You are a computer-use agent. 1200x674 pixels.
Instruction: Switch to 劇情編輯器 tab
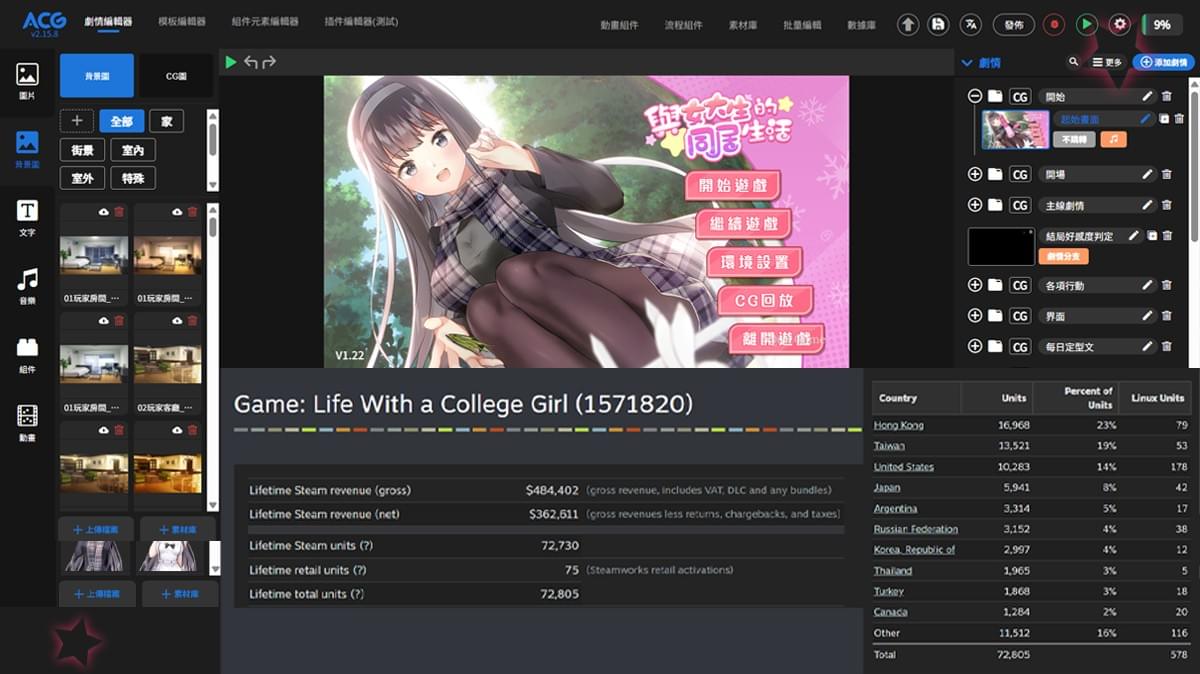108,22
